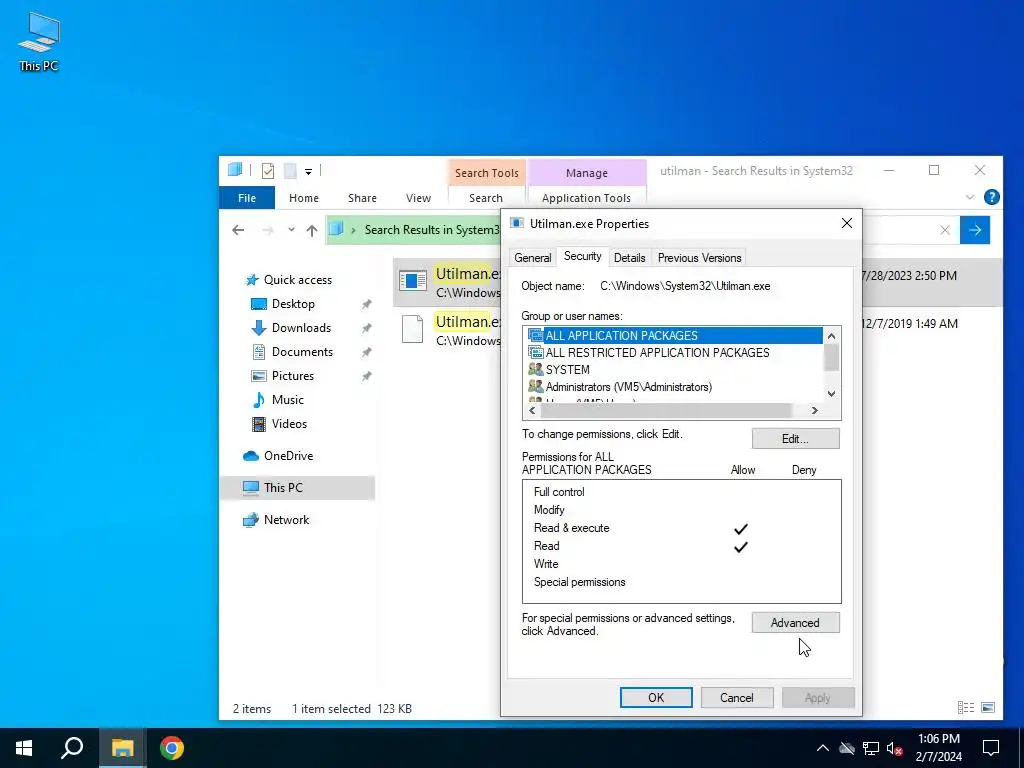Click Cancel in Properties dialog
Screen dimensions: 1024x768
point(737,697)
